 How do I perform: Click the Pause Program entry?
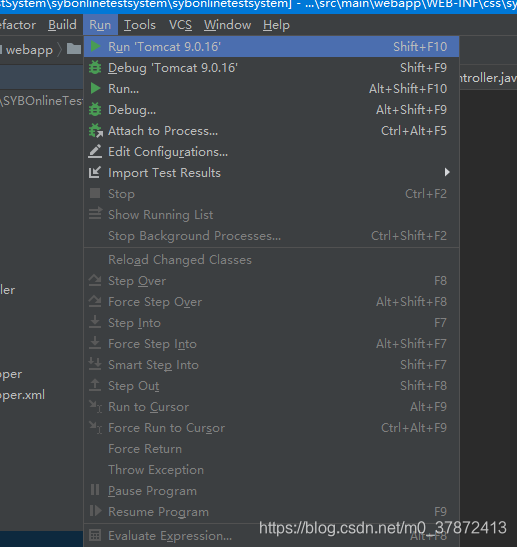271,490
